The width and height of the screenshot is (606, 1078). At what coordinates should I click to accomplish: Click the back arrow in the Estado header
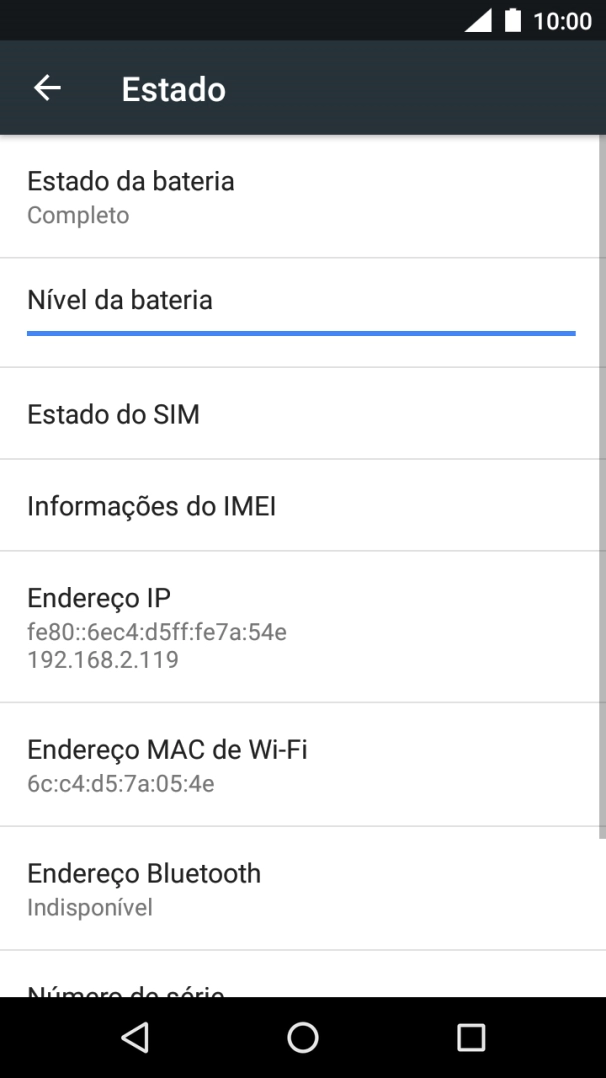click(47, 88)
